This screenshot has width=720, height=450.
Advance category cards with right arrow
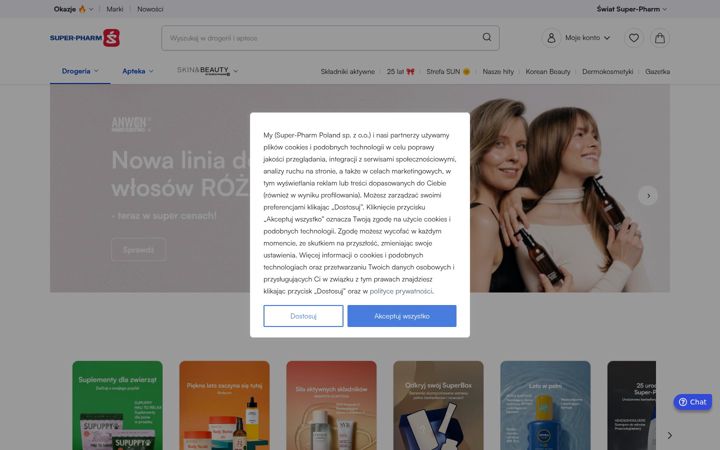coord(669,435)
